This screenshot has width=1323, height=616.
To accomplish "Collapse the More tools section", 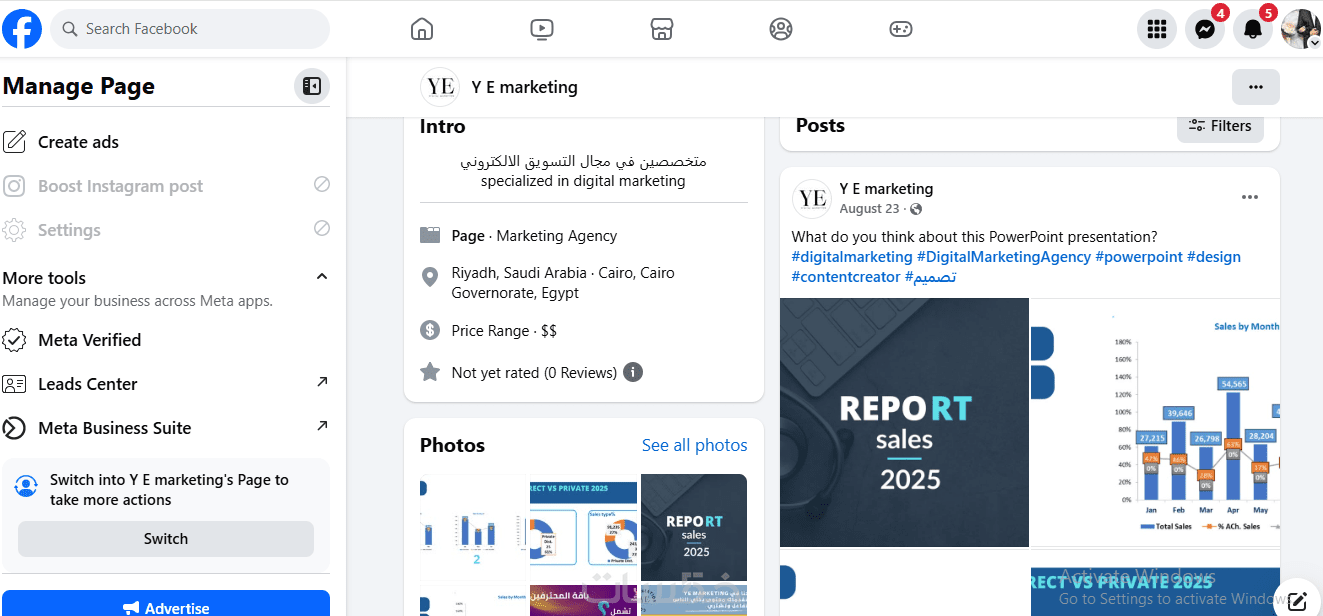I will [322, 276].
